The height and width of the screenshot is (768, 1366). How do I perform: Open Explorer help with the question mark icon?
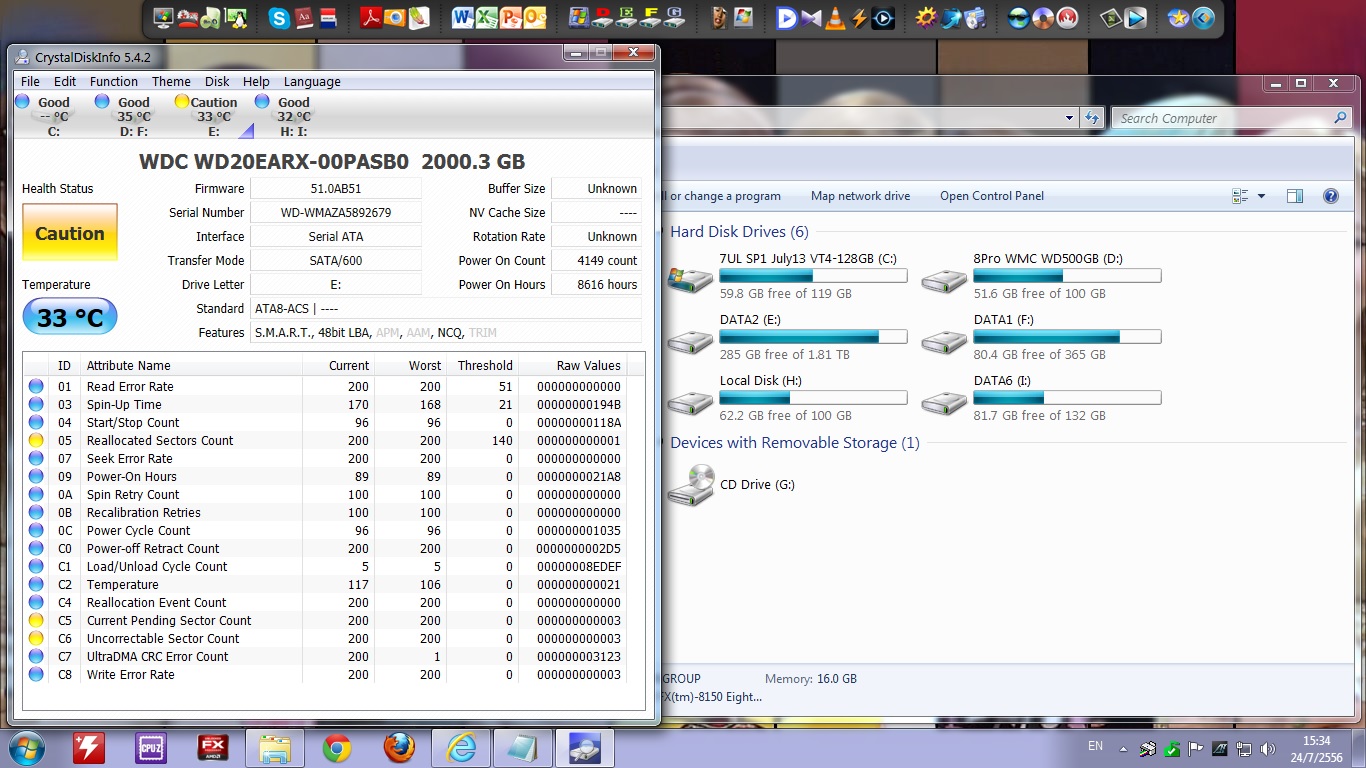[x=1331, y=196]
